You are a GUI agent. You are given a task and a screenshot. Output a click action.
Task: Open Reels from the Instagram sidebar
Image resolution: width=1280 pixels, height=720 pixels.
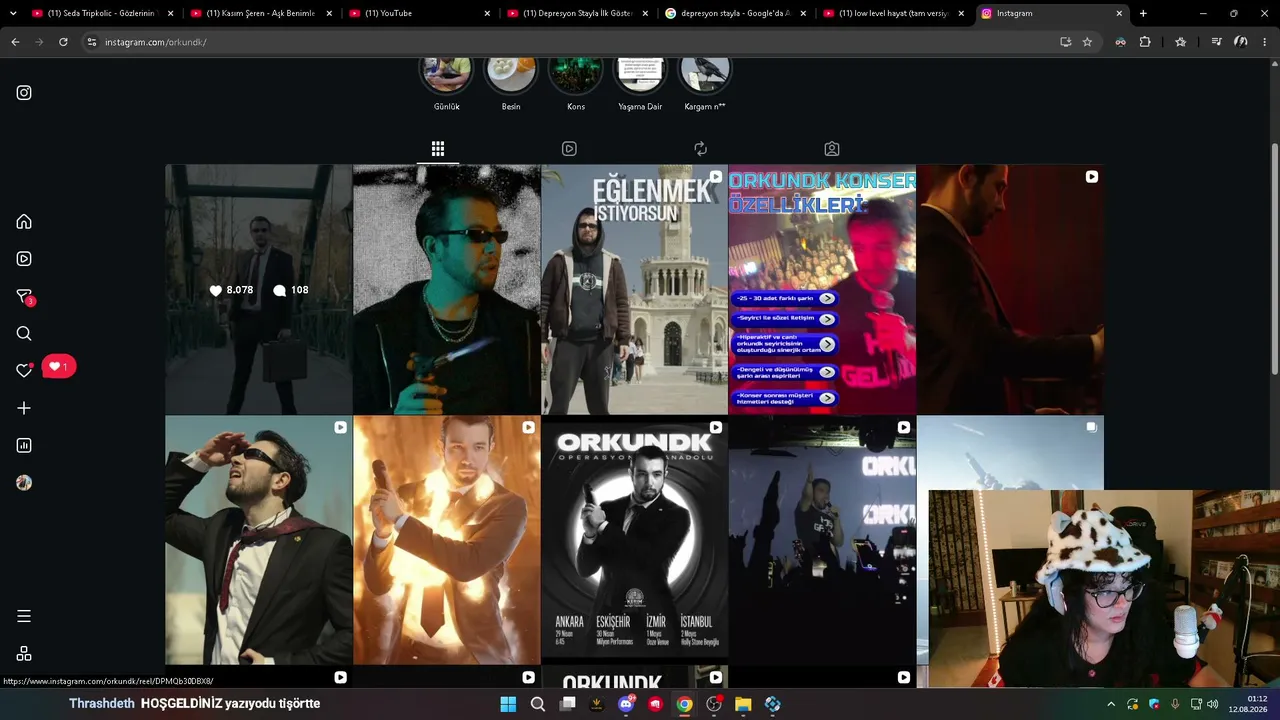(x=24, y=259)
